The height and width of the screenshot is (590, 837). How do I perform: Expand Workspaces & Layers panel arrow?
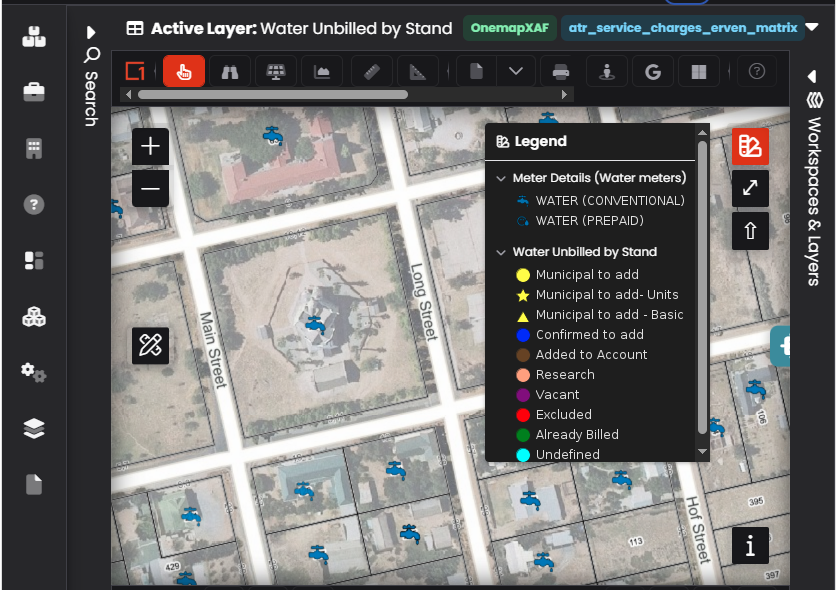pyautogui.click(x=812, y=76)
